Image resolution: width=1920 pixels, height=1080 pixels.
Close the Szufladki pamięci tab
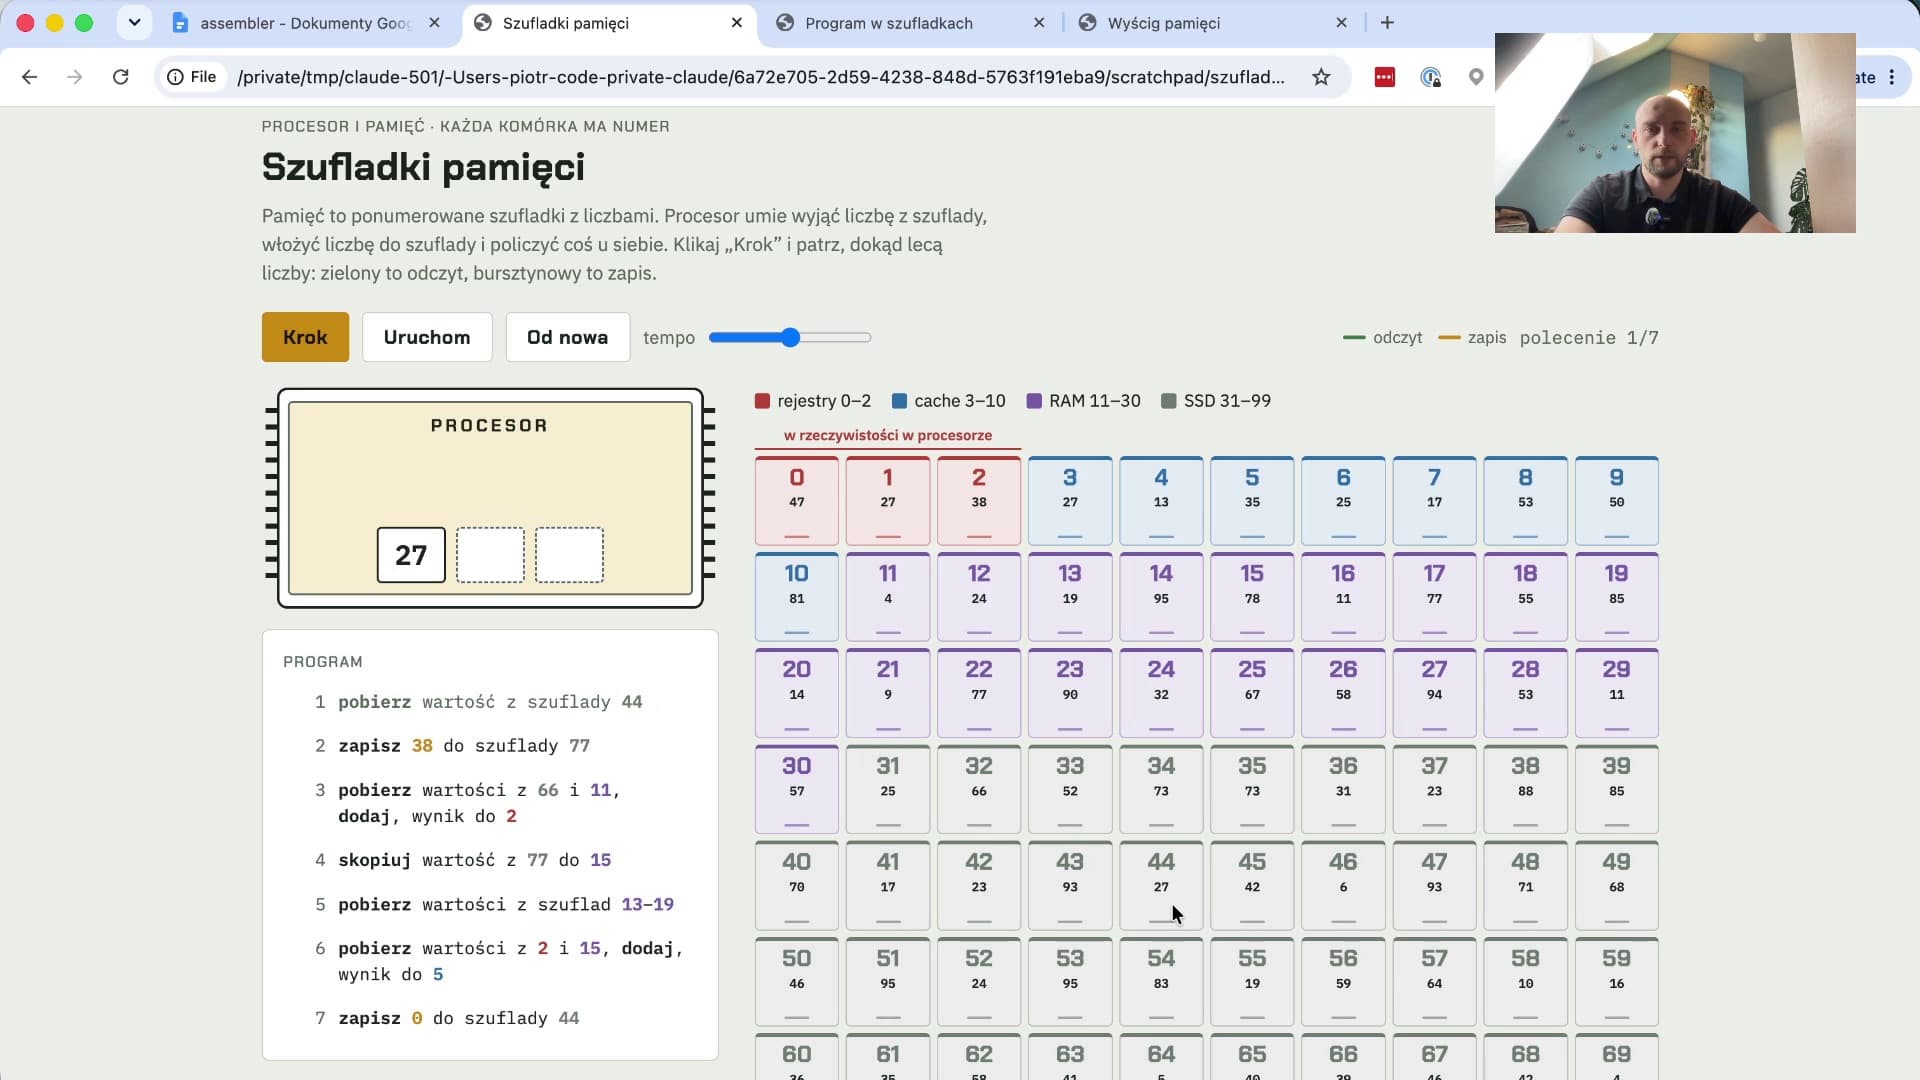pos(737,22)
